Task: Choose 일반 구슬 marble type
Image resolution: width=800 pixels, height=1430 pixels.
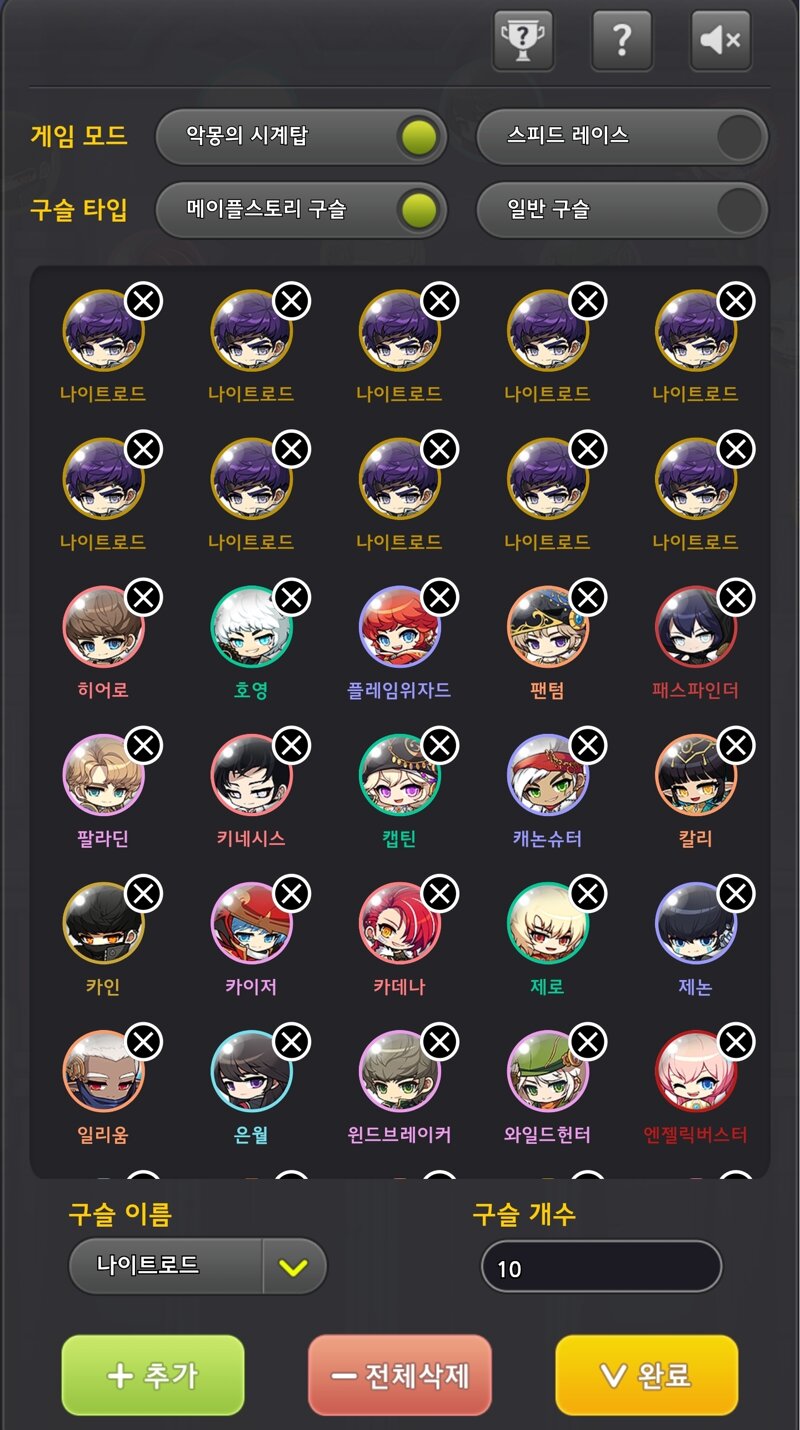Action: [x=622, y=210]
